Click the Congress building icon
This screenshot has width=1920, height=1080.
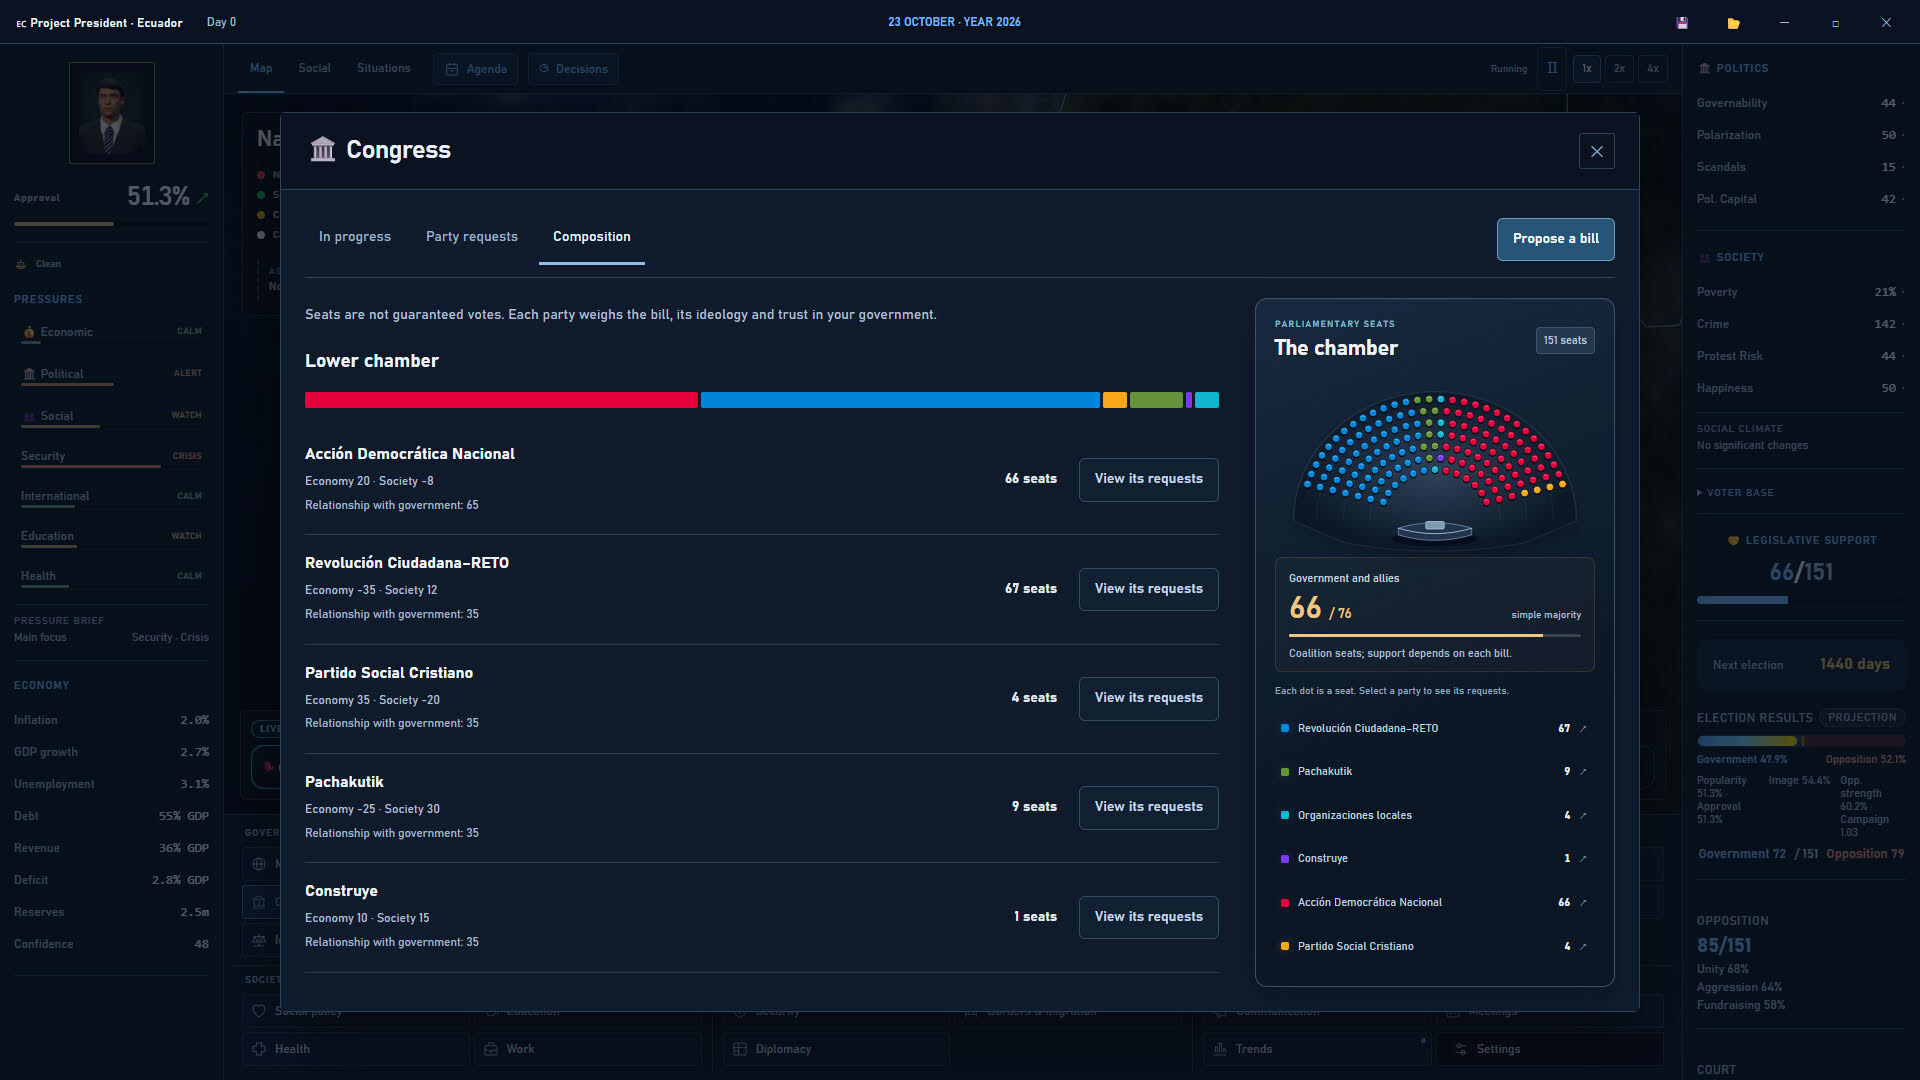(322, 149)
